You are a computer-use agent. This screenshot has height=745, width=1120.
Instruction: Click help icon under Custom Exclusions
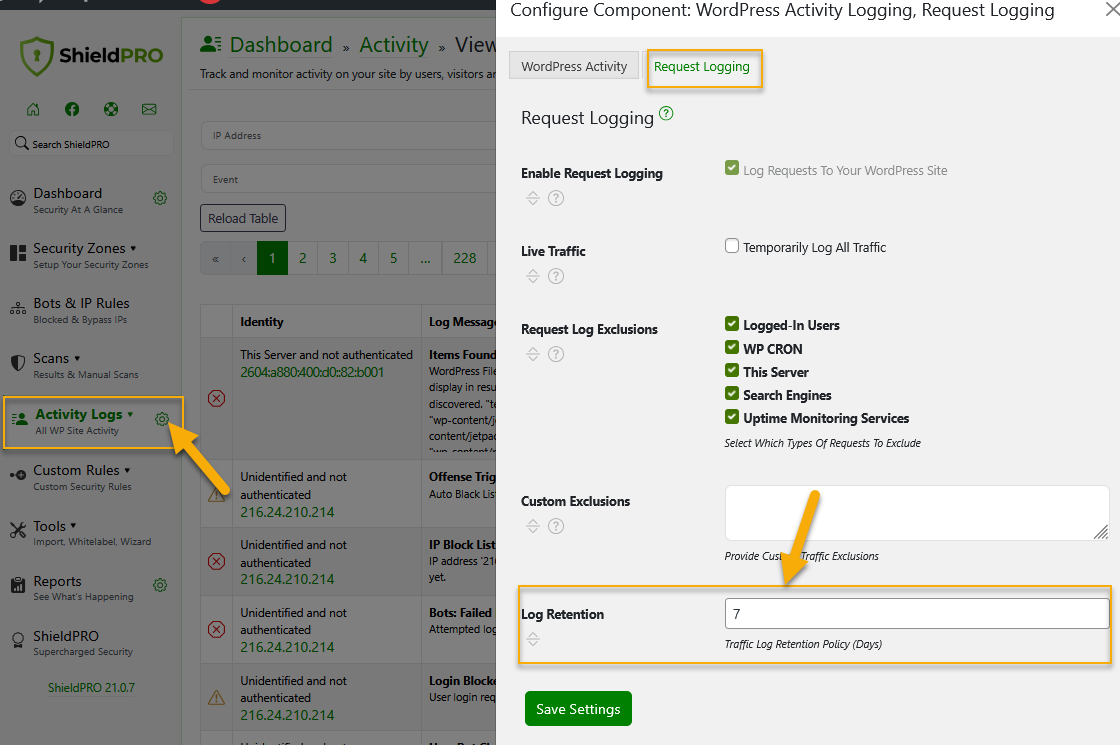coord(556,526)
